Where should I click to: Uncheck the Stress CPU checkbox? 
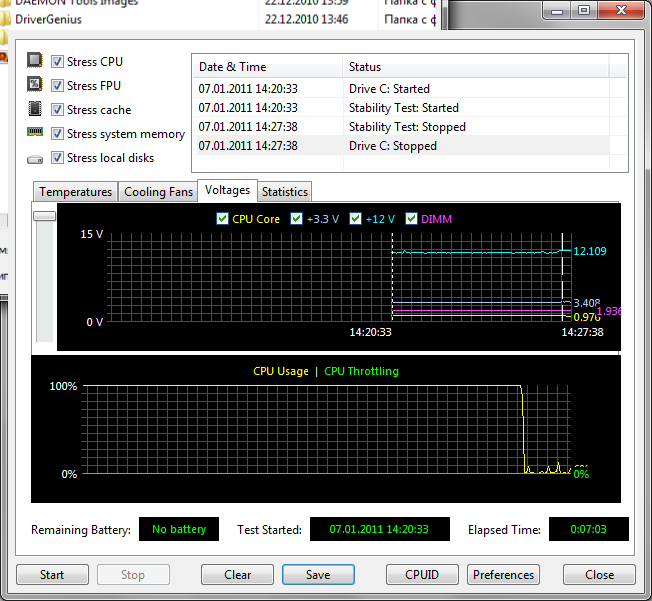coord(57,62)
